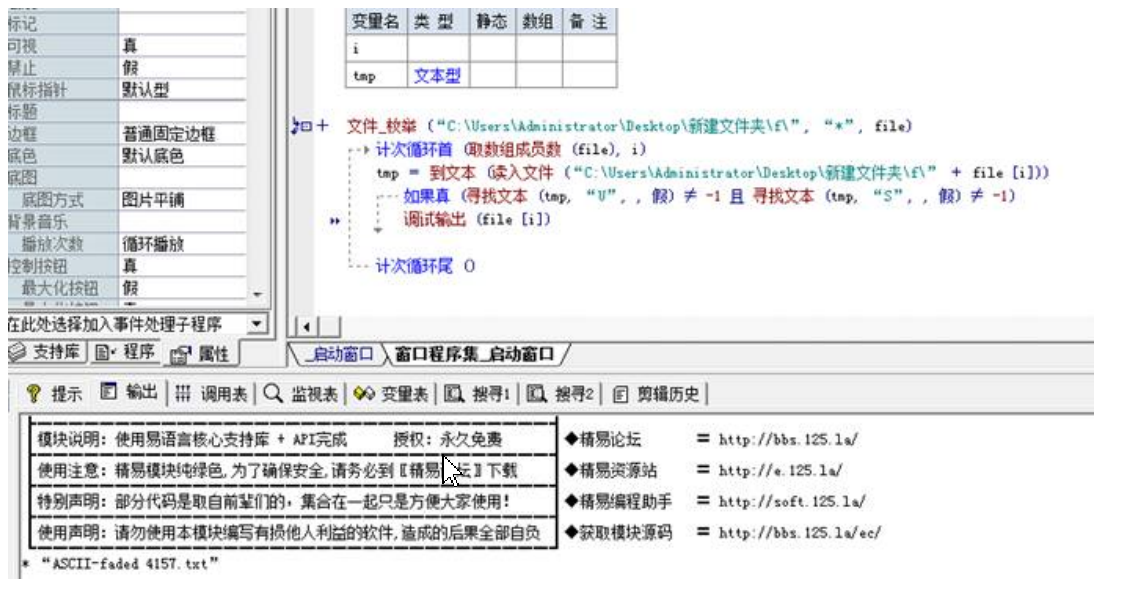Viewport: 1131px width, 598px height.
Task: Select the 底色 value 默认底色
Action: [182, 156]
